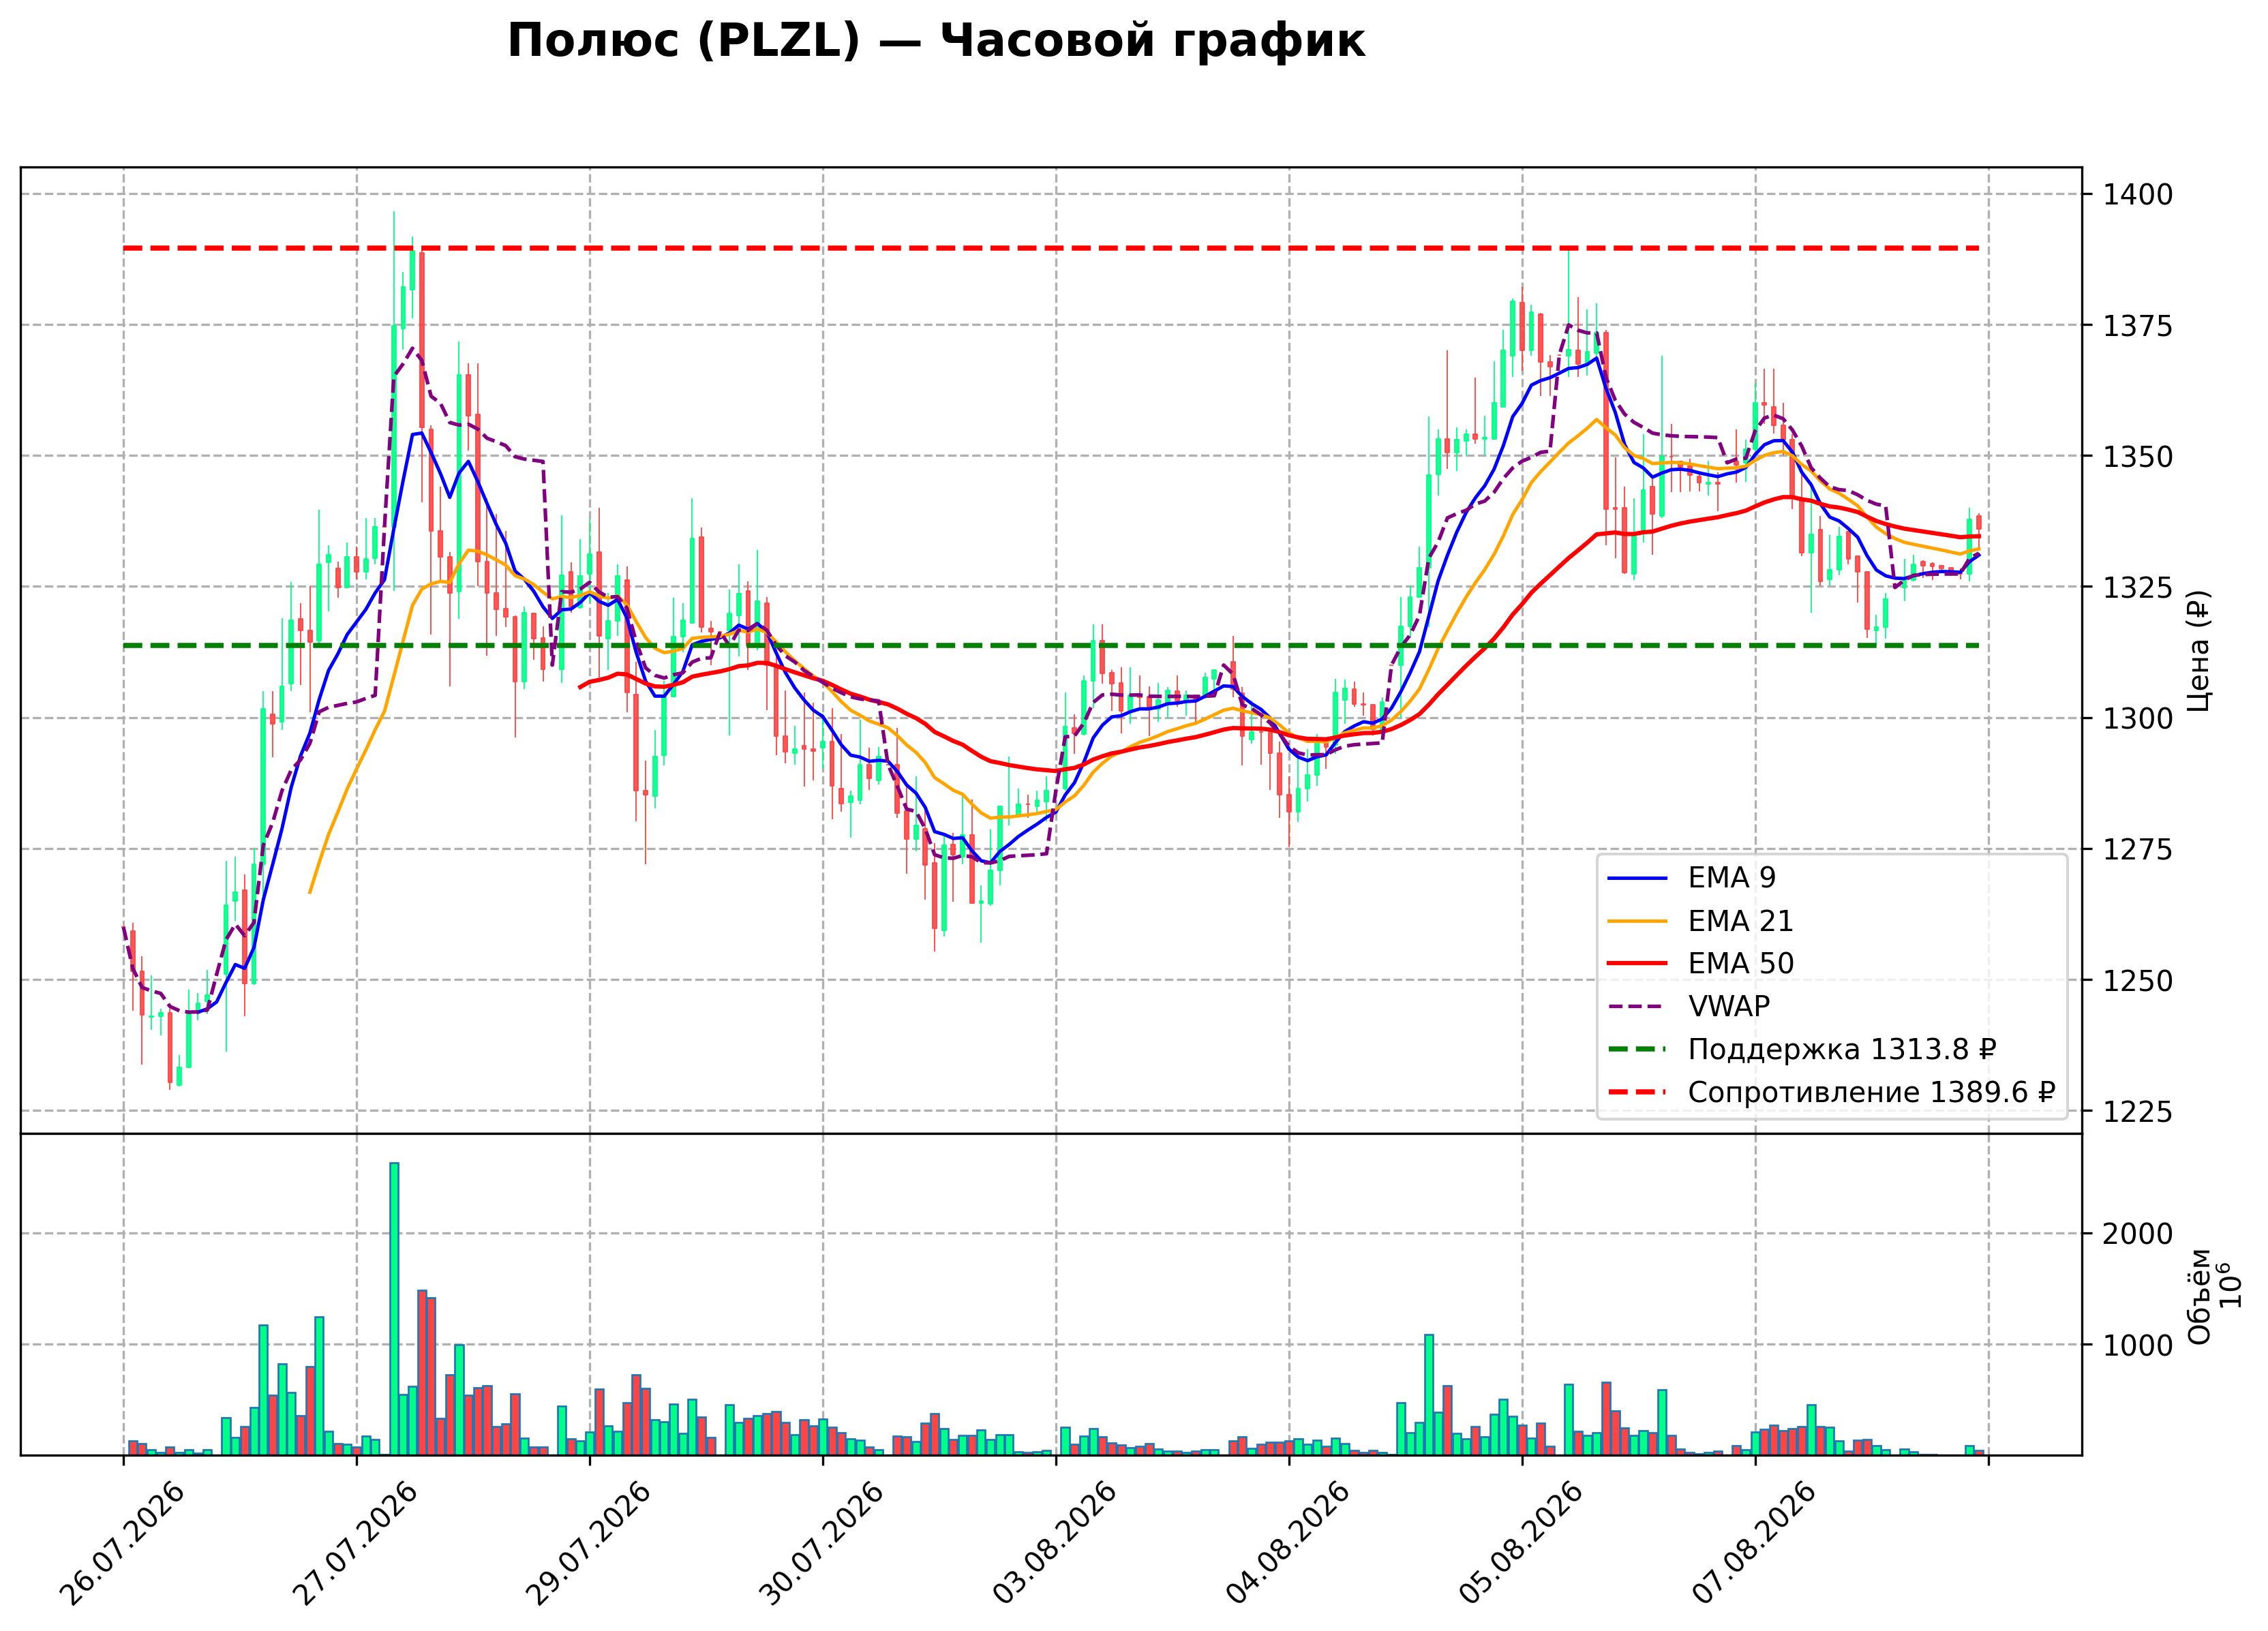This screenshot has width=2268, height=1631.
Task: Click the 1300 price axis label
Action: 2137,719
